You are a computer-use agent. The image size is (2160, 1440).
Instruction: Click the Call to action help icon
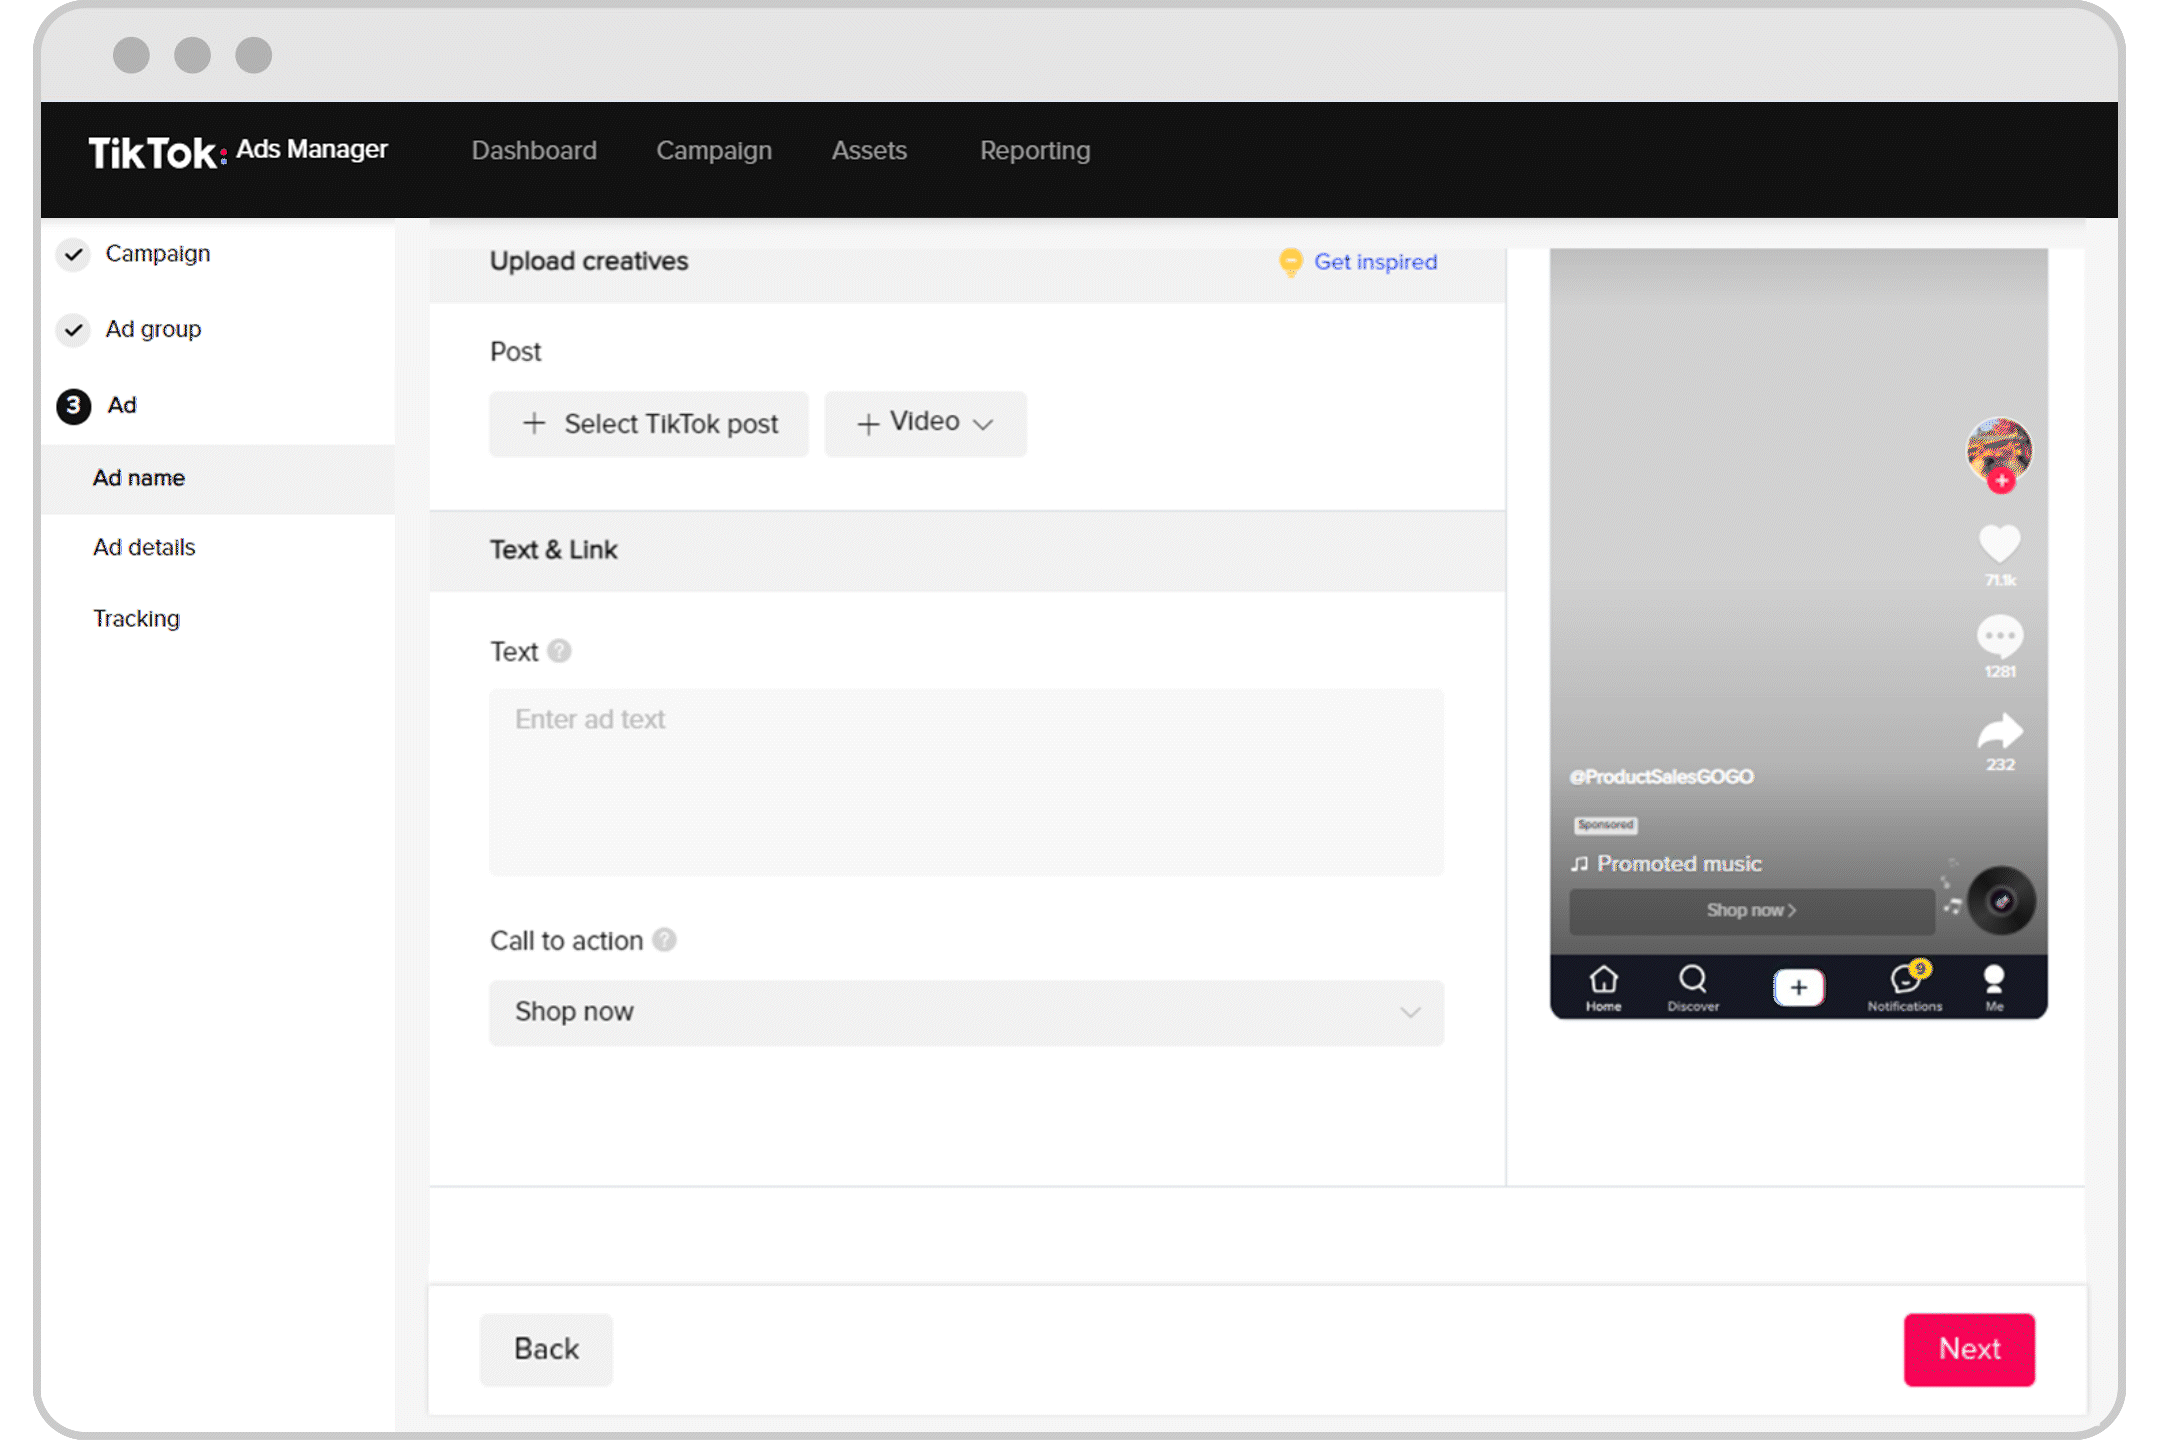pyautogui.click(x=665, y=940)
